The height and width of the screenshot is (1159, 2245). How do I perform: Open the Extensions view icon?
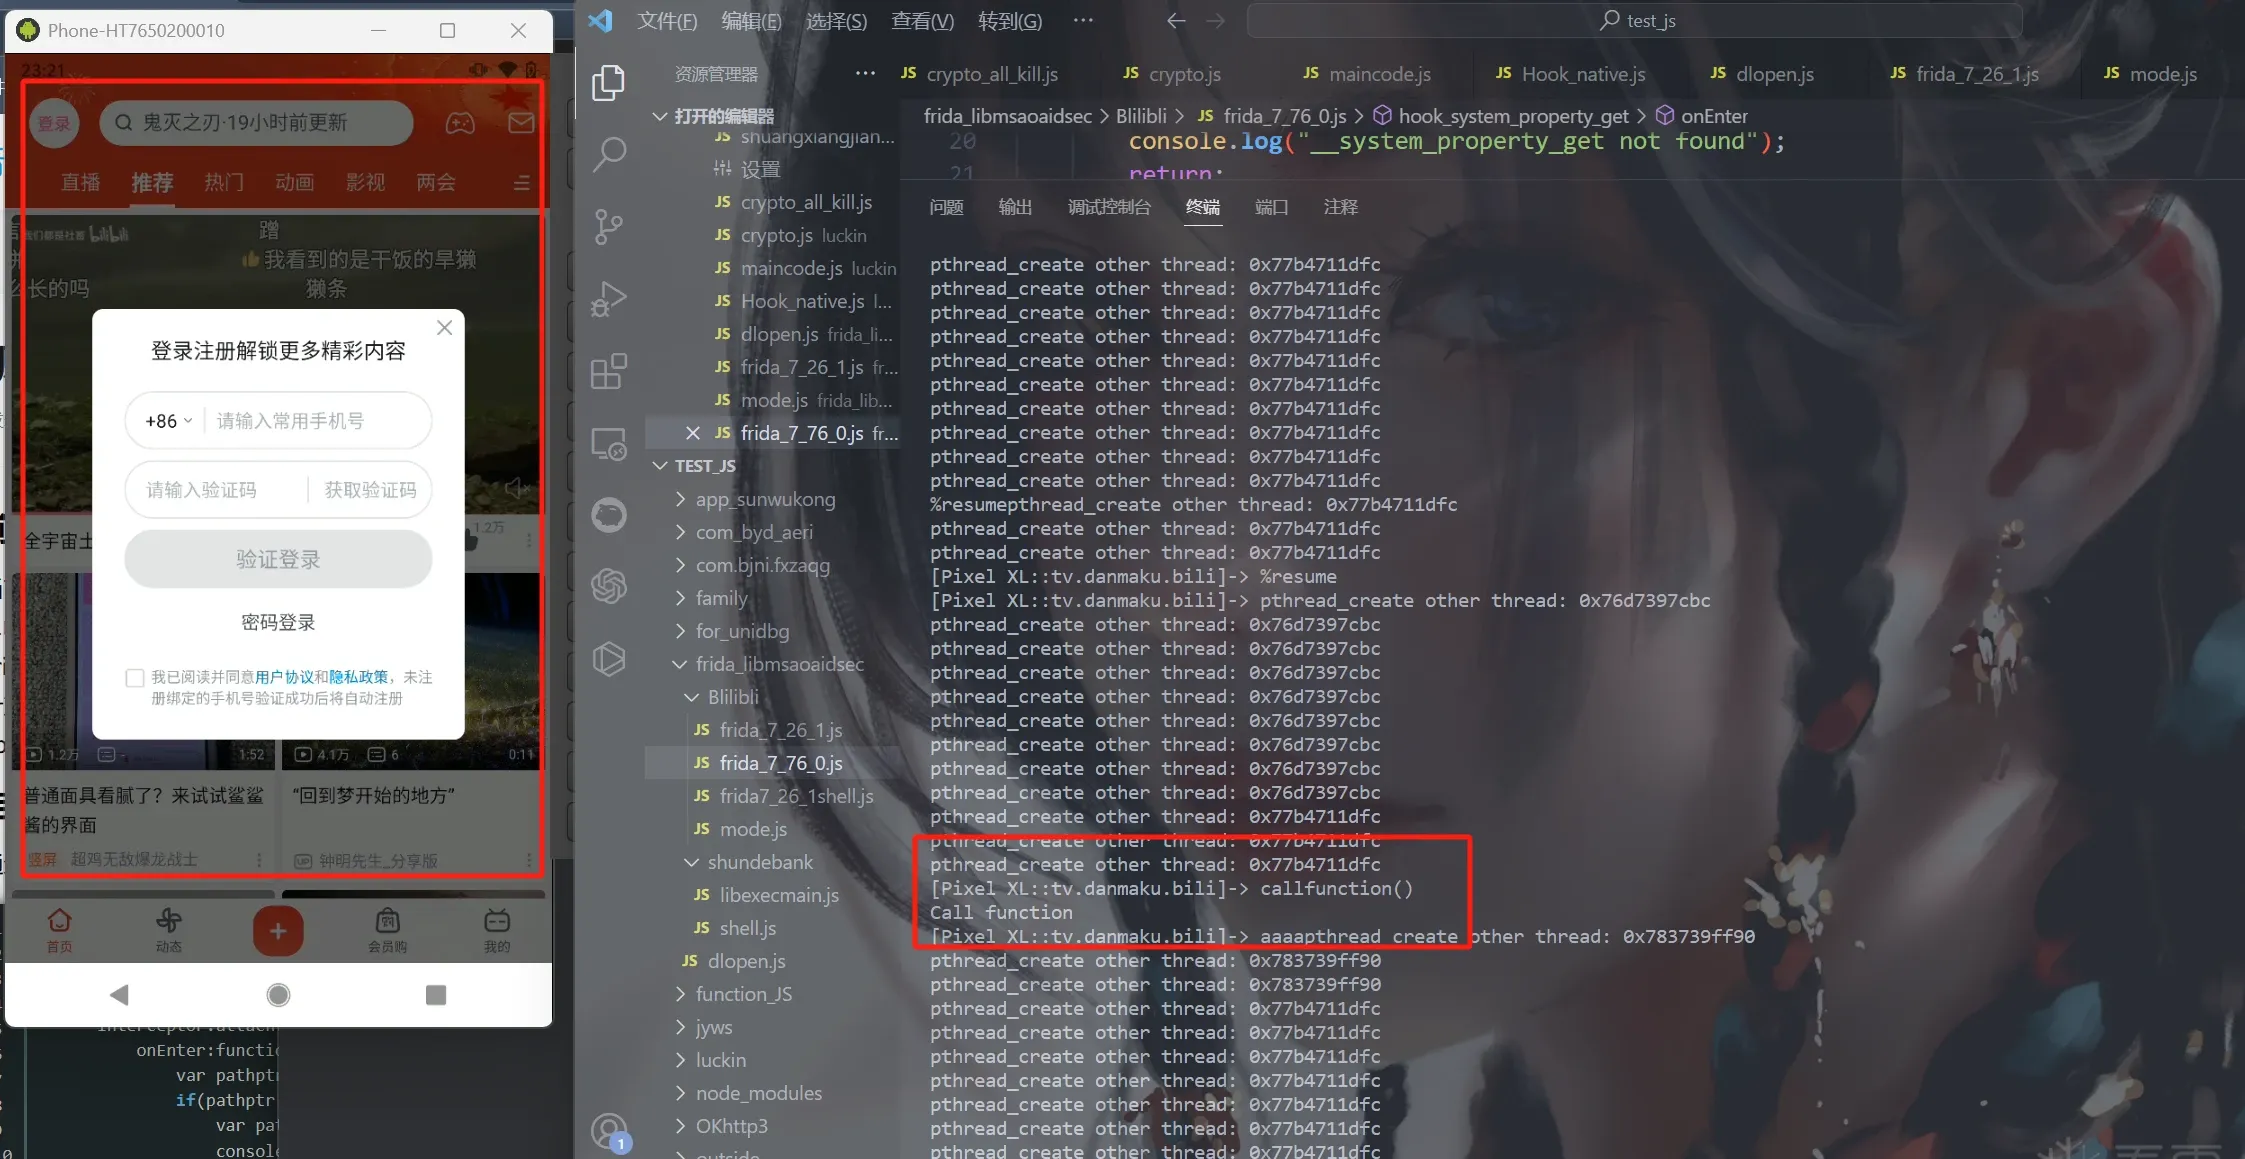608,372
